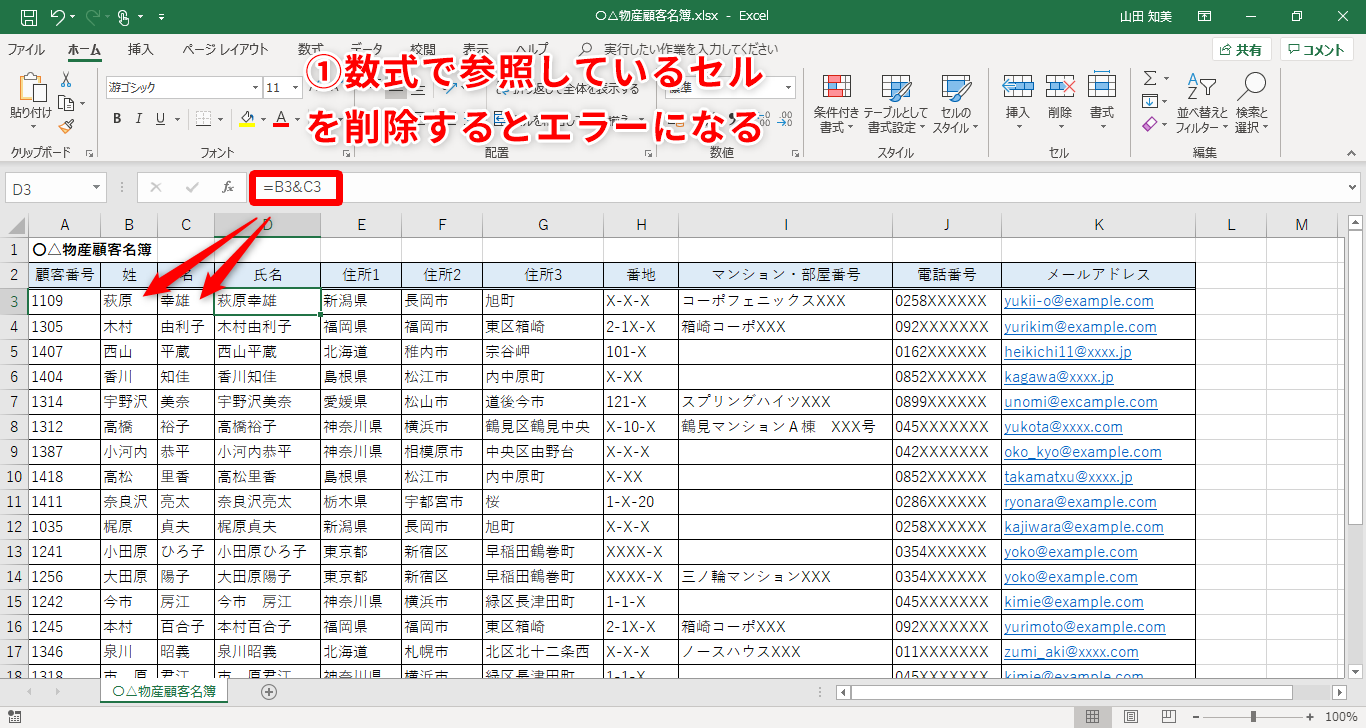The image size is (1366, 728).
Task: Apply borders with the border grid icon
Action: pyautogui.click(x=204, y=119)
